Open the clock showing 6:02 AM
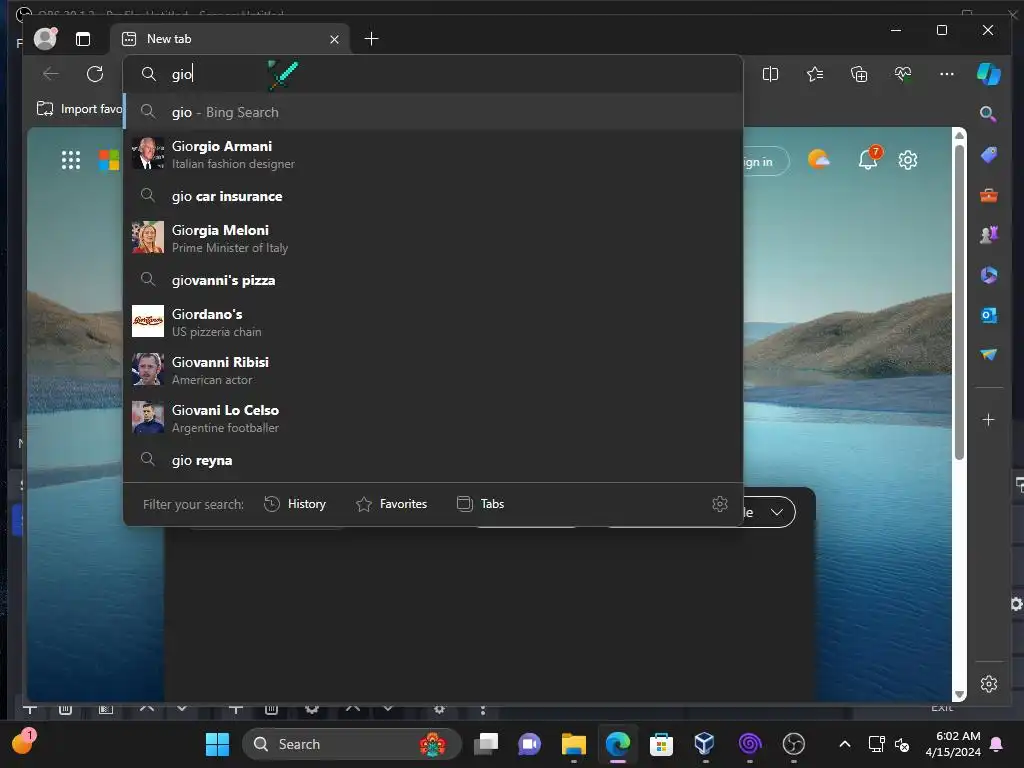Screen dimensions: 1024x768 953,744
